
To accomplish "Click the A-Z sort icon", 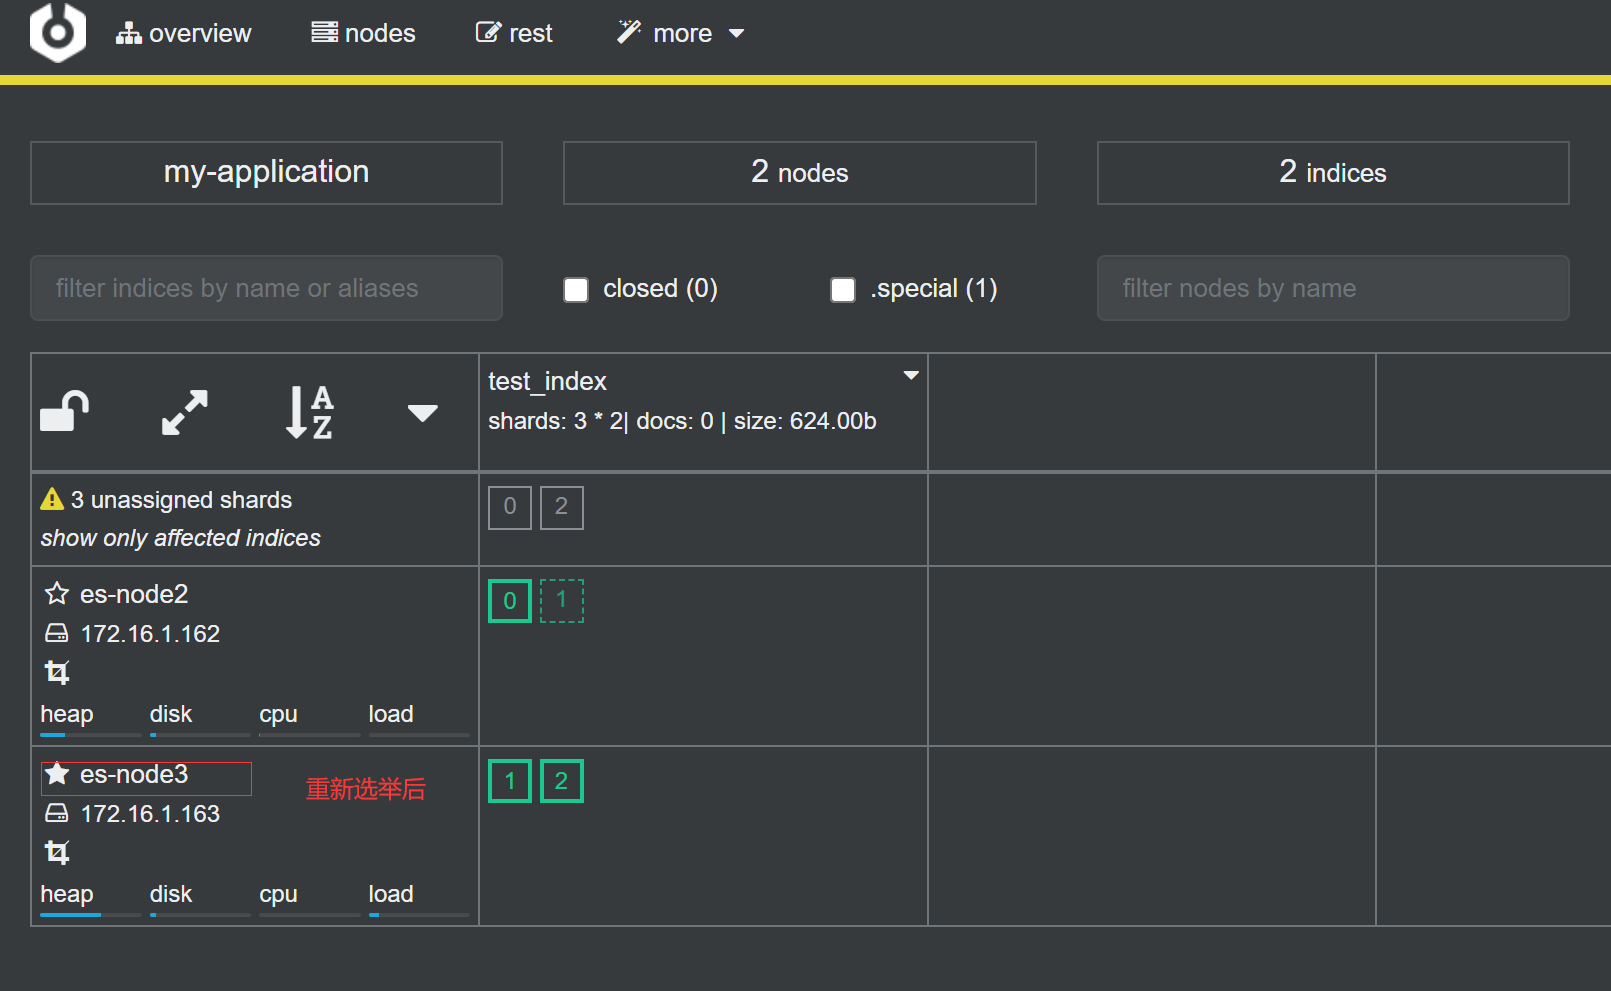I will coord(309,412).
